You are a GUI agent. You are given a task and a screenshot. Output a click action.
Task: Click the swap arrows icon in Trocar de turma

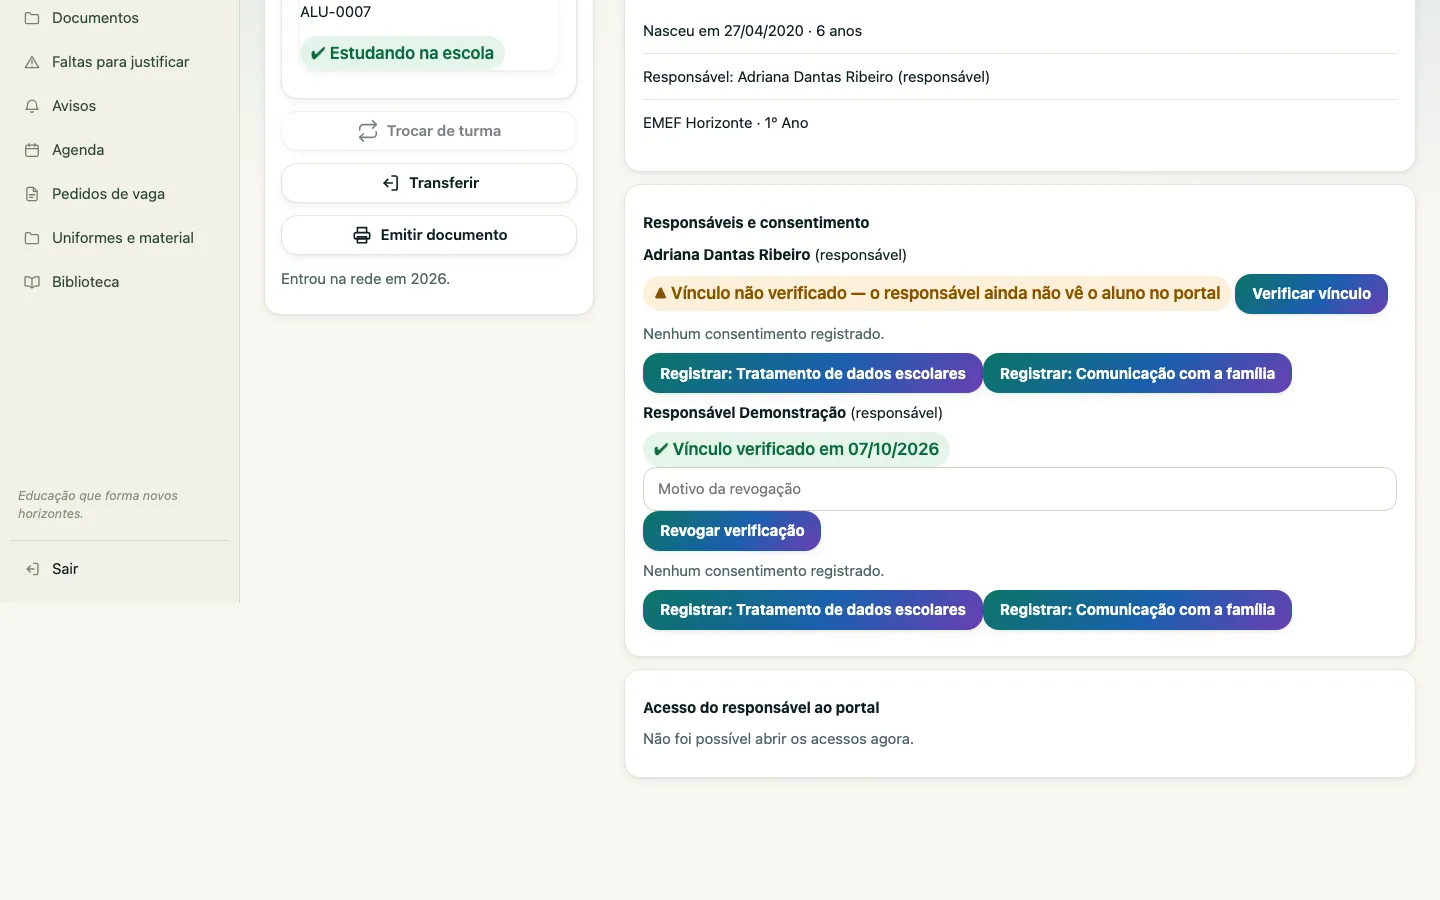(x=368, y=131)
